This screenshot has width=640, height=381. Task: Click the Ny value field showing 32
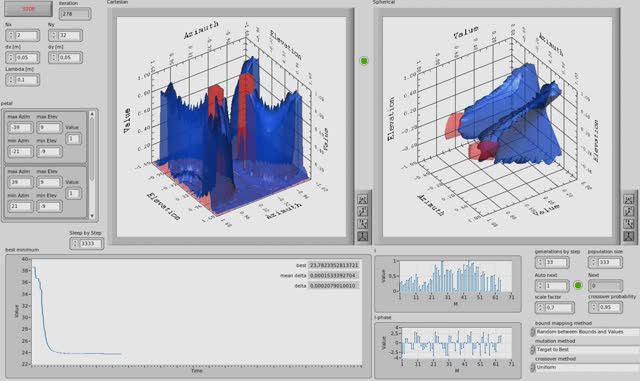point(69,36)
